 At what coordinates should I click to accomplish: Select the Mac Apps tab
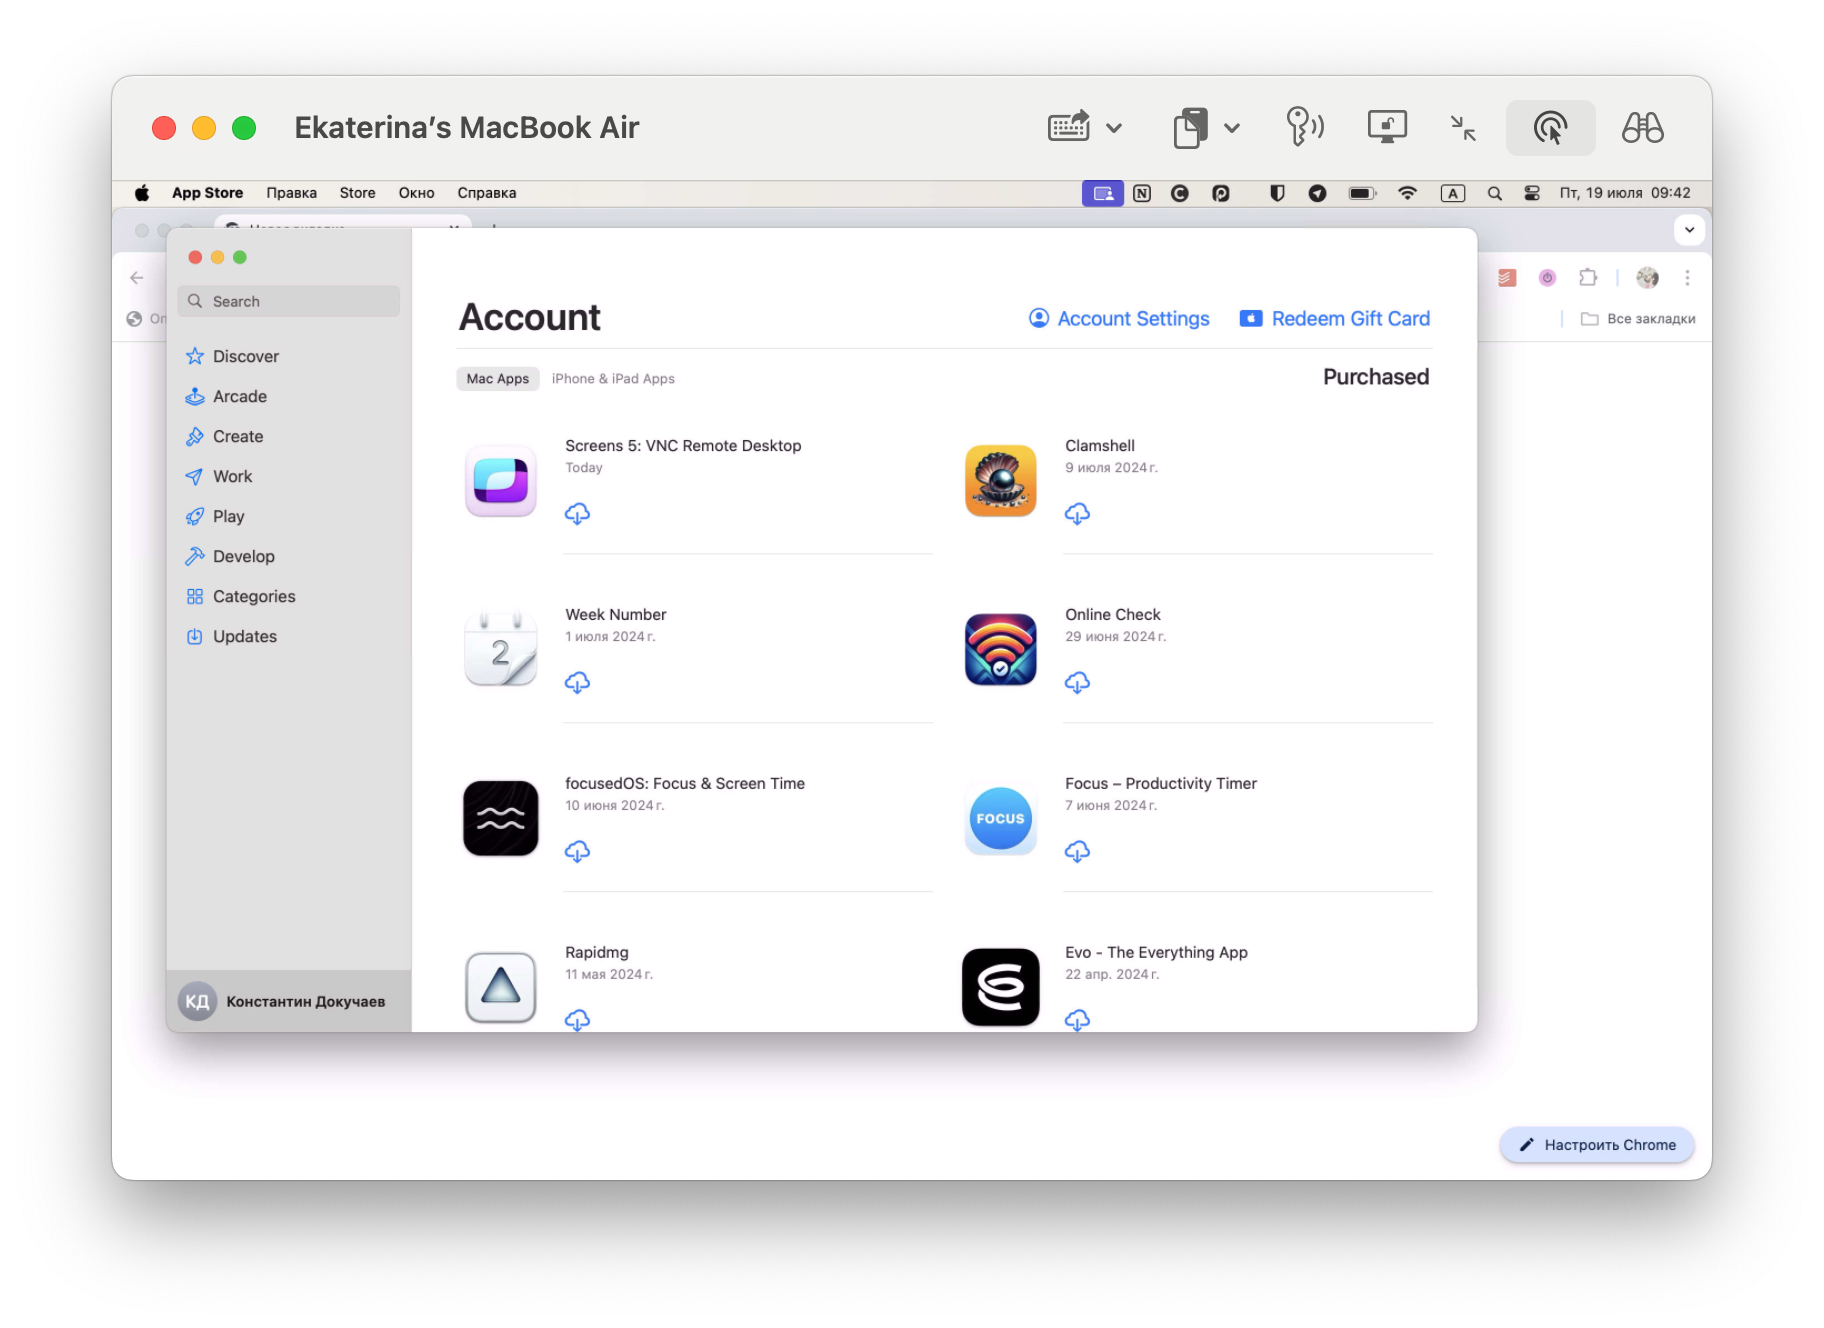498,379
